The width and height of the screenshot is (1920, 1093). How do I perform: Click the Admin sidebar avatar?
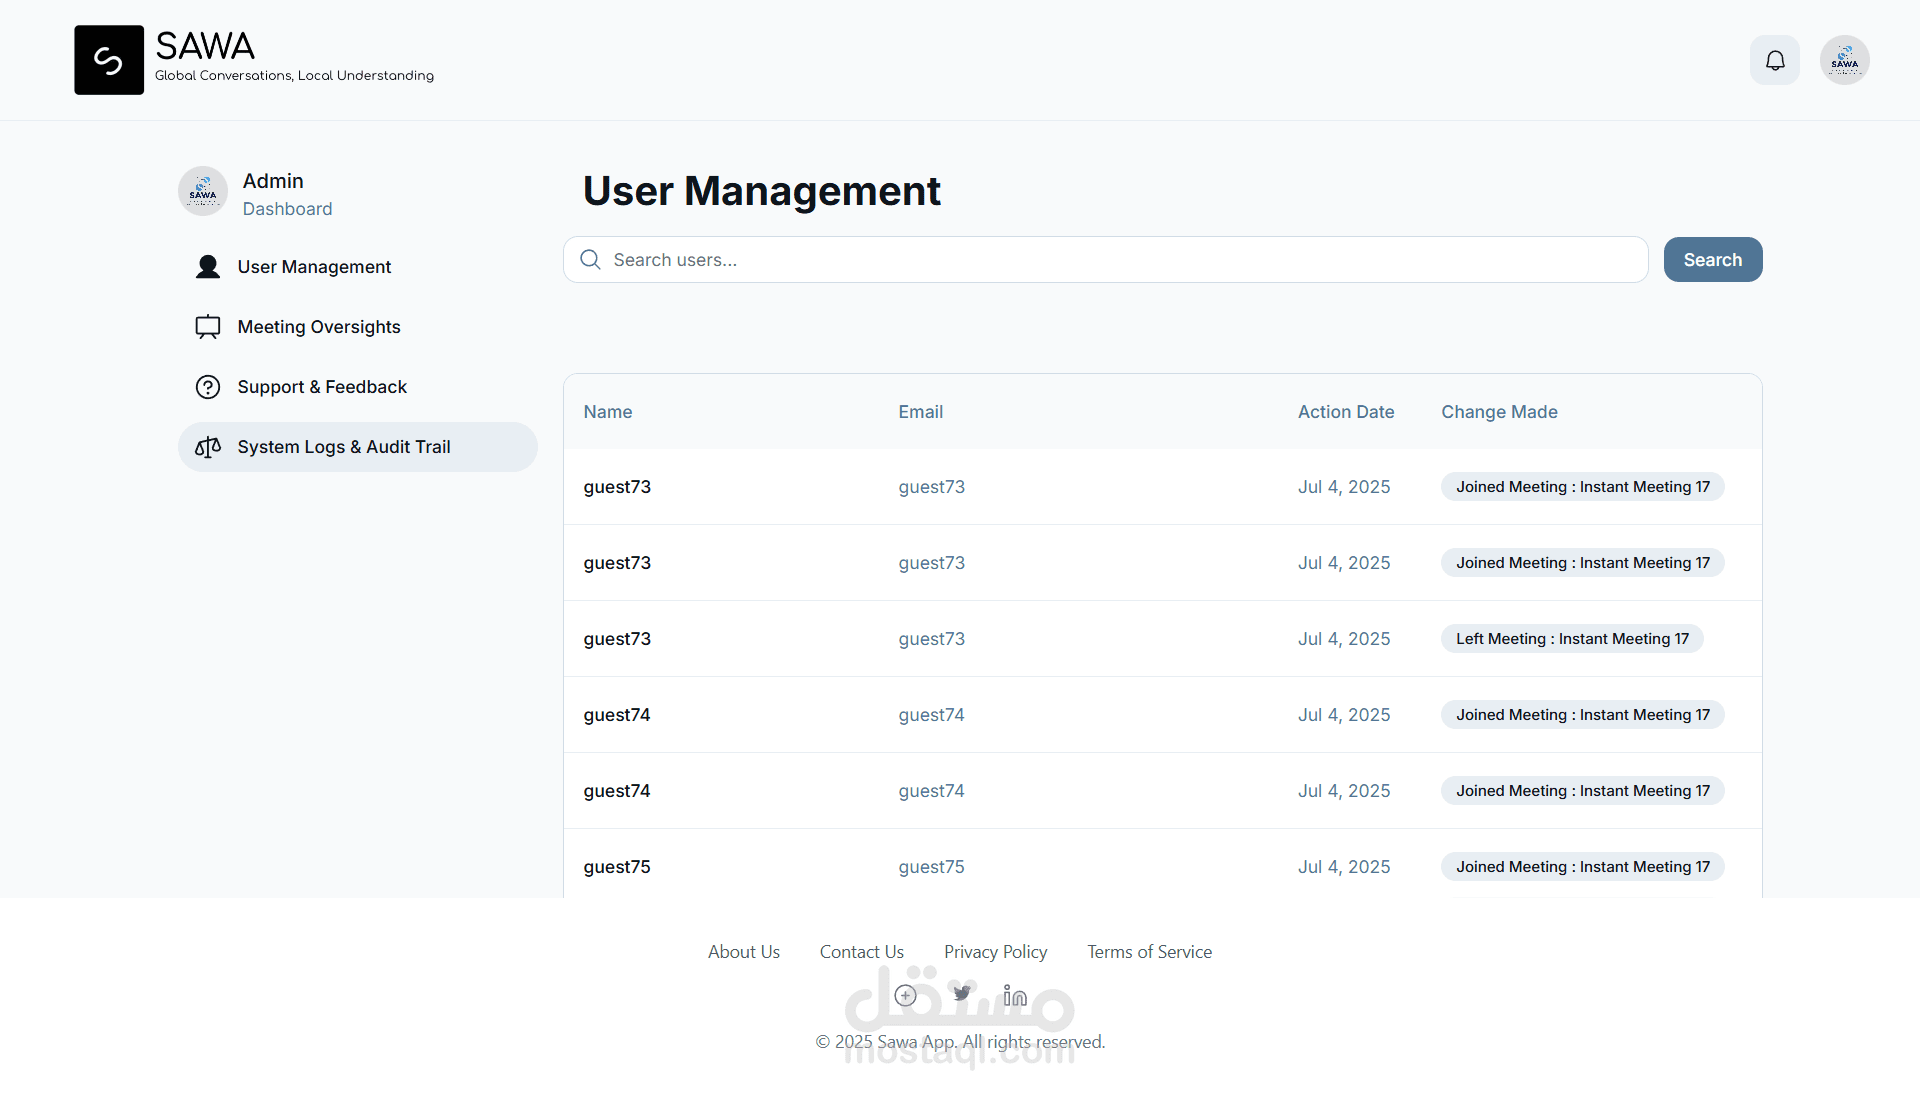[203, 191]
